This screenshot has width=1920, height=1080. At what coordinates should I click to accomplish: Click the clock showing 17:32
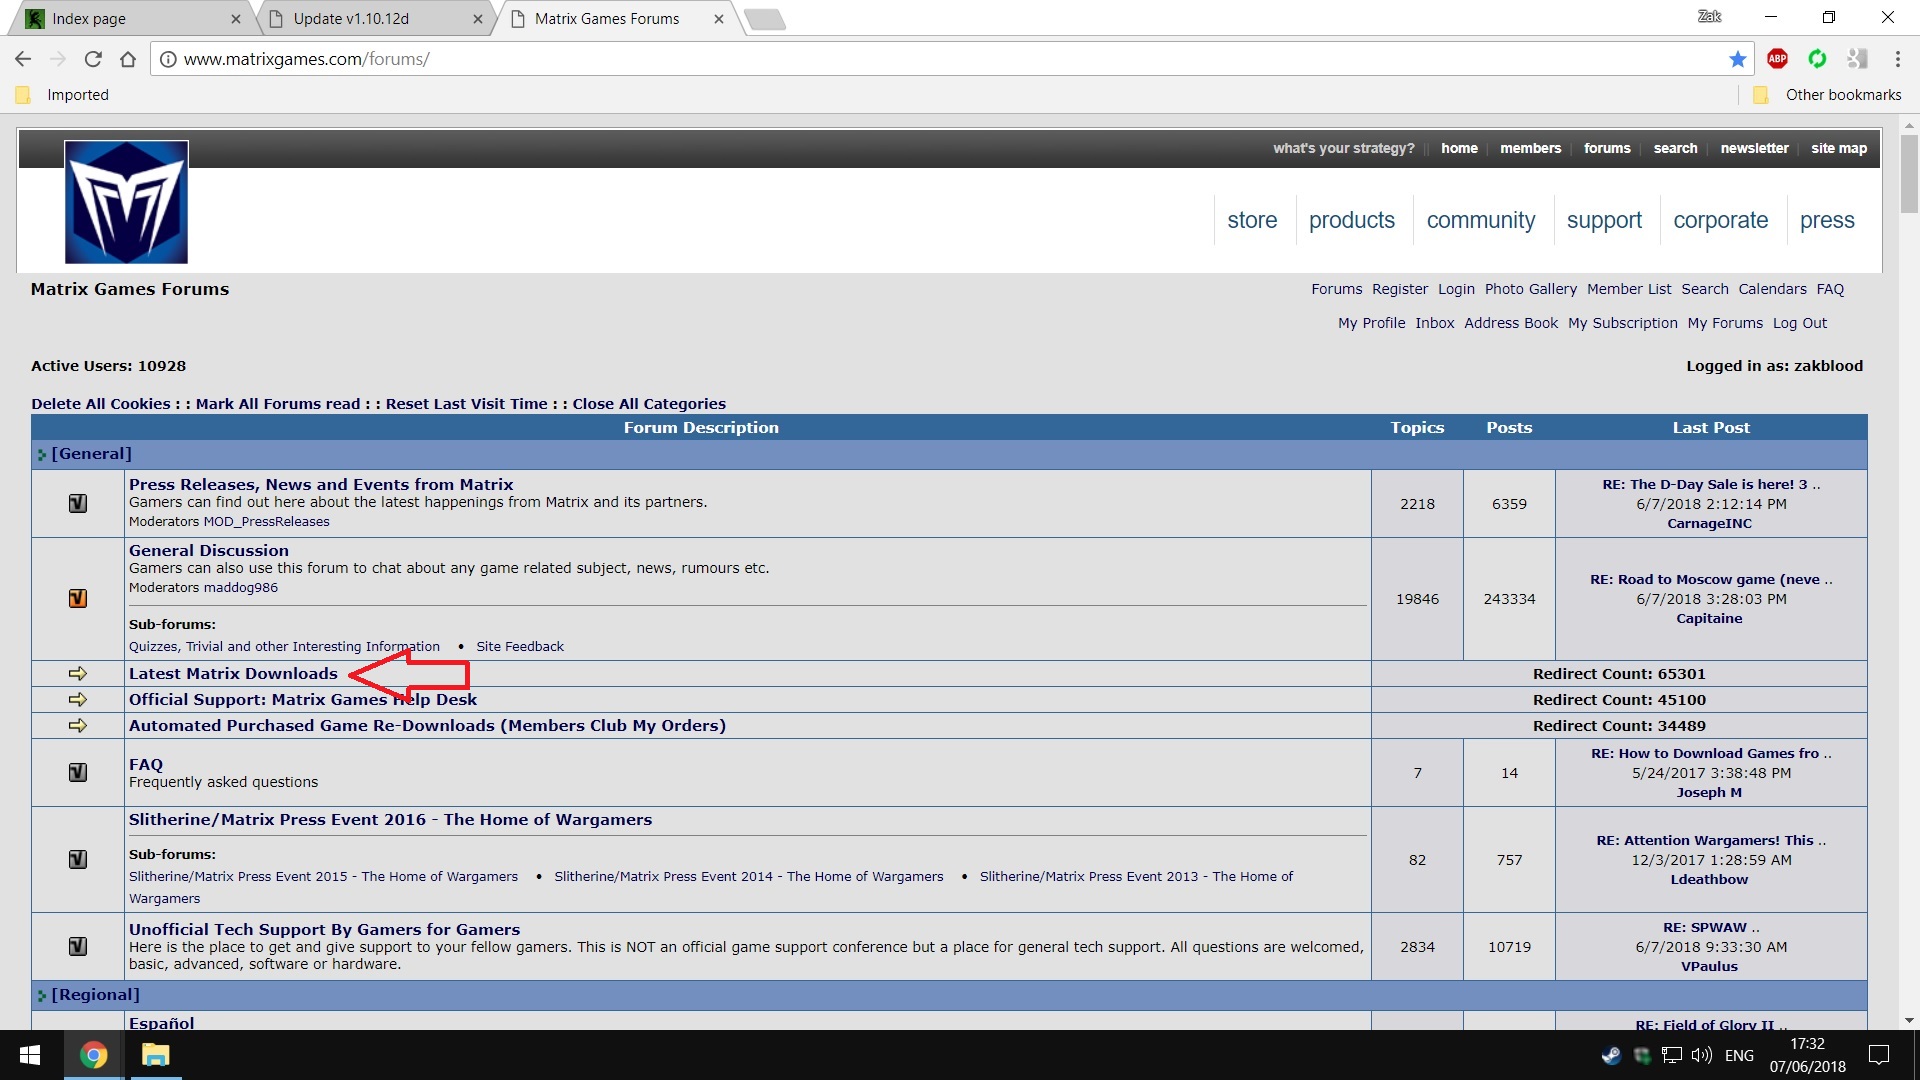pos(1807,1044)
